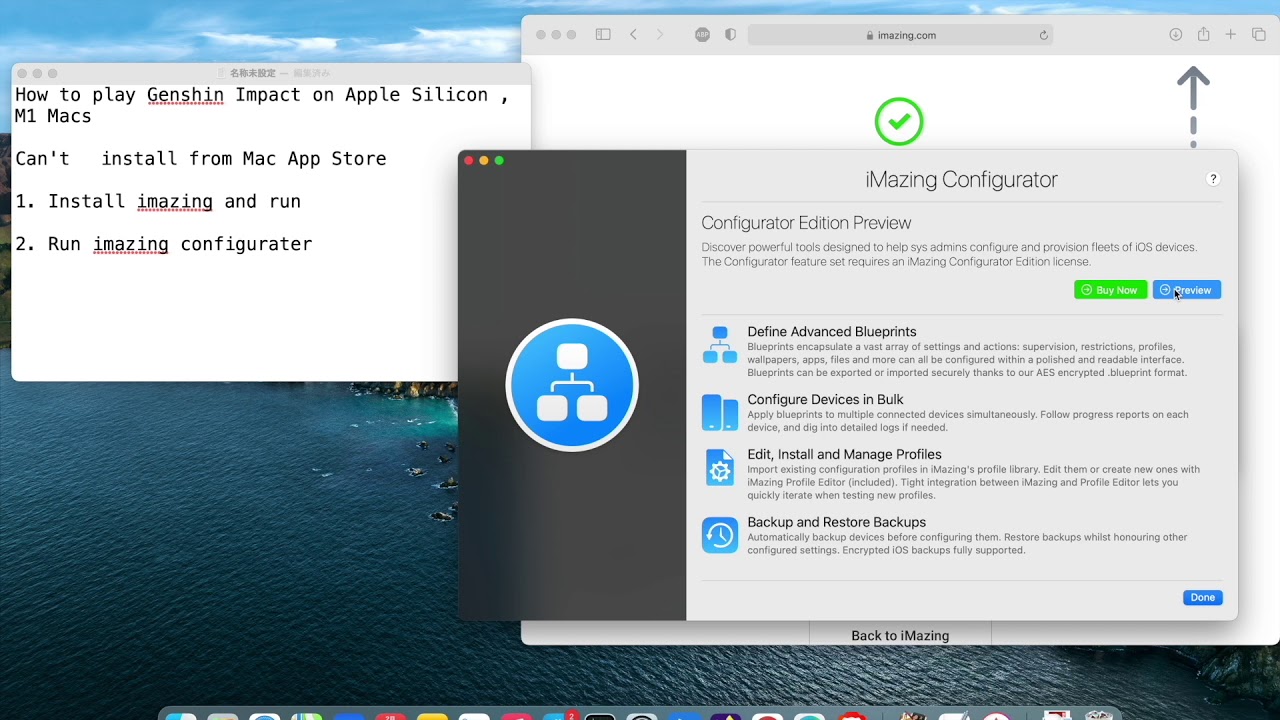This screenshot has width=1280, height=720.
Task: Click the Edit, Install and Manage Profiles icon
Action: pos(720,467)
